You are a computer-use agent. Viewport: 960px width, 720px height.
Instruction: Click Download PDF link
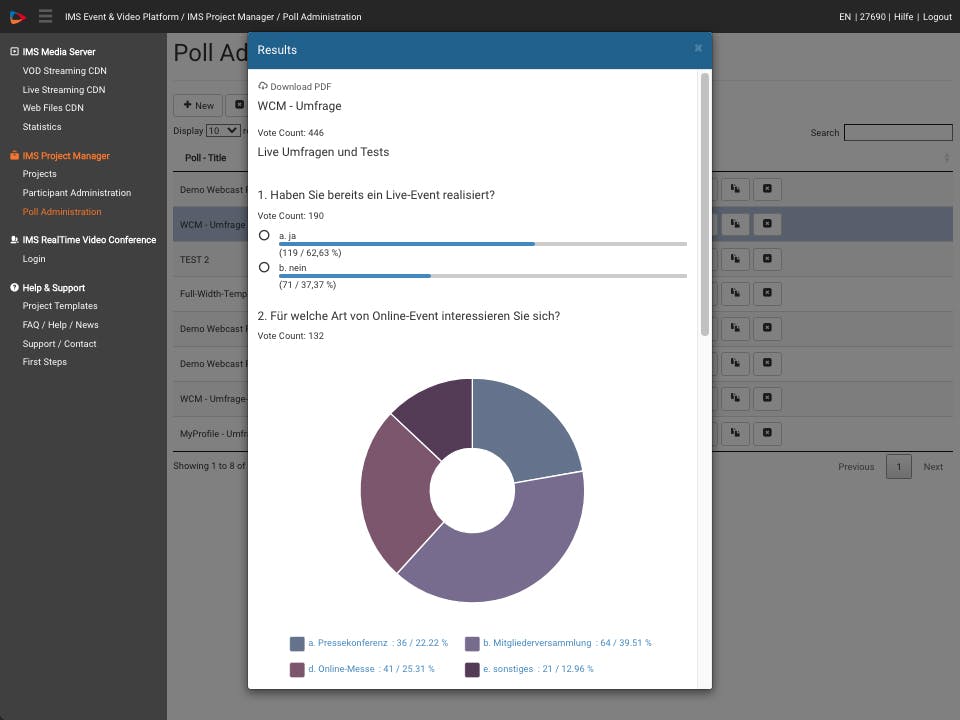[301, 86]
